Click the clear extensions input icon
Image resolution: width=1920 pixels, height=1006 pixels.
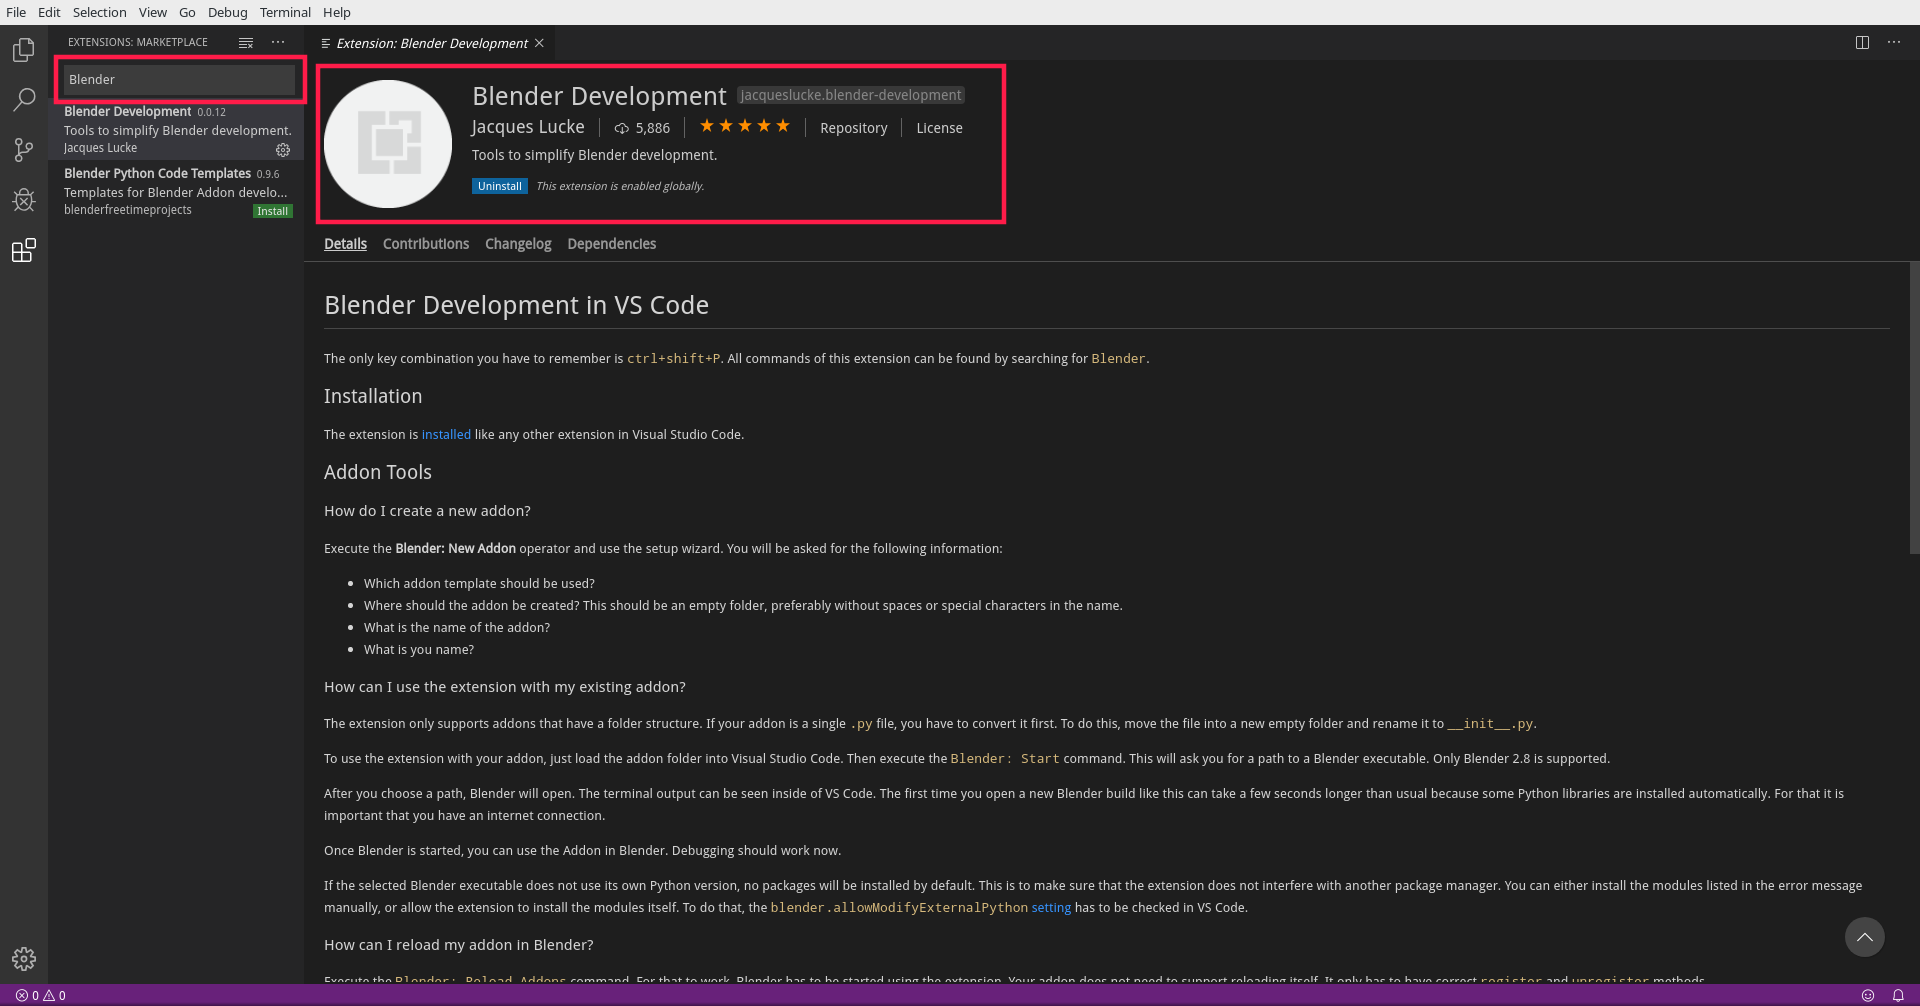(x=246, y=43)
